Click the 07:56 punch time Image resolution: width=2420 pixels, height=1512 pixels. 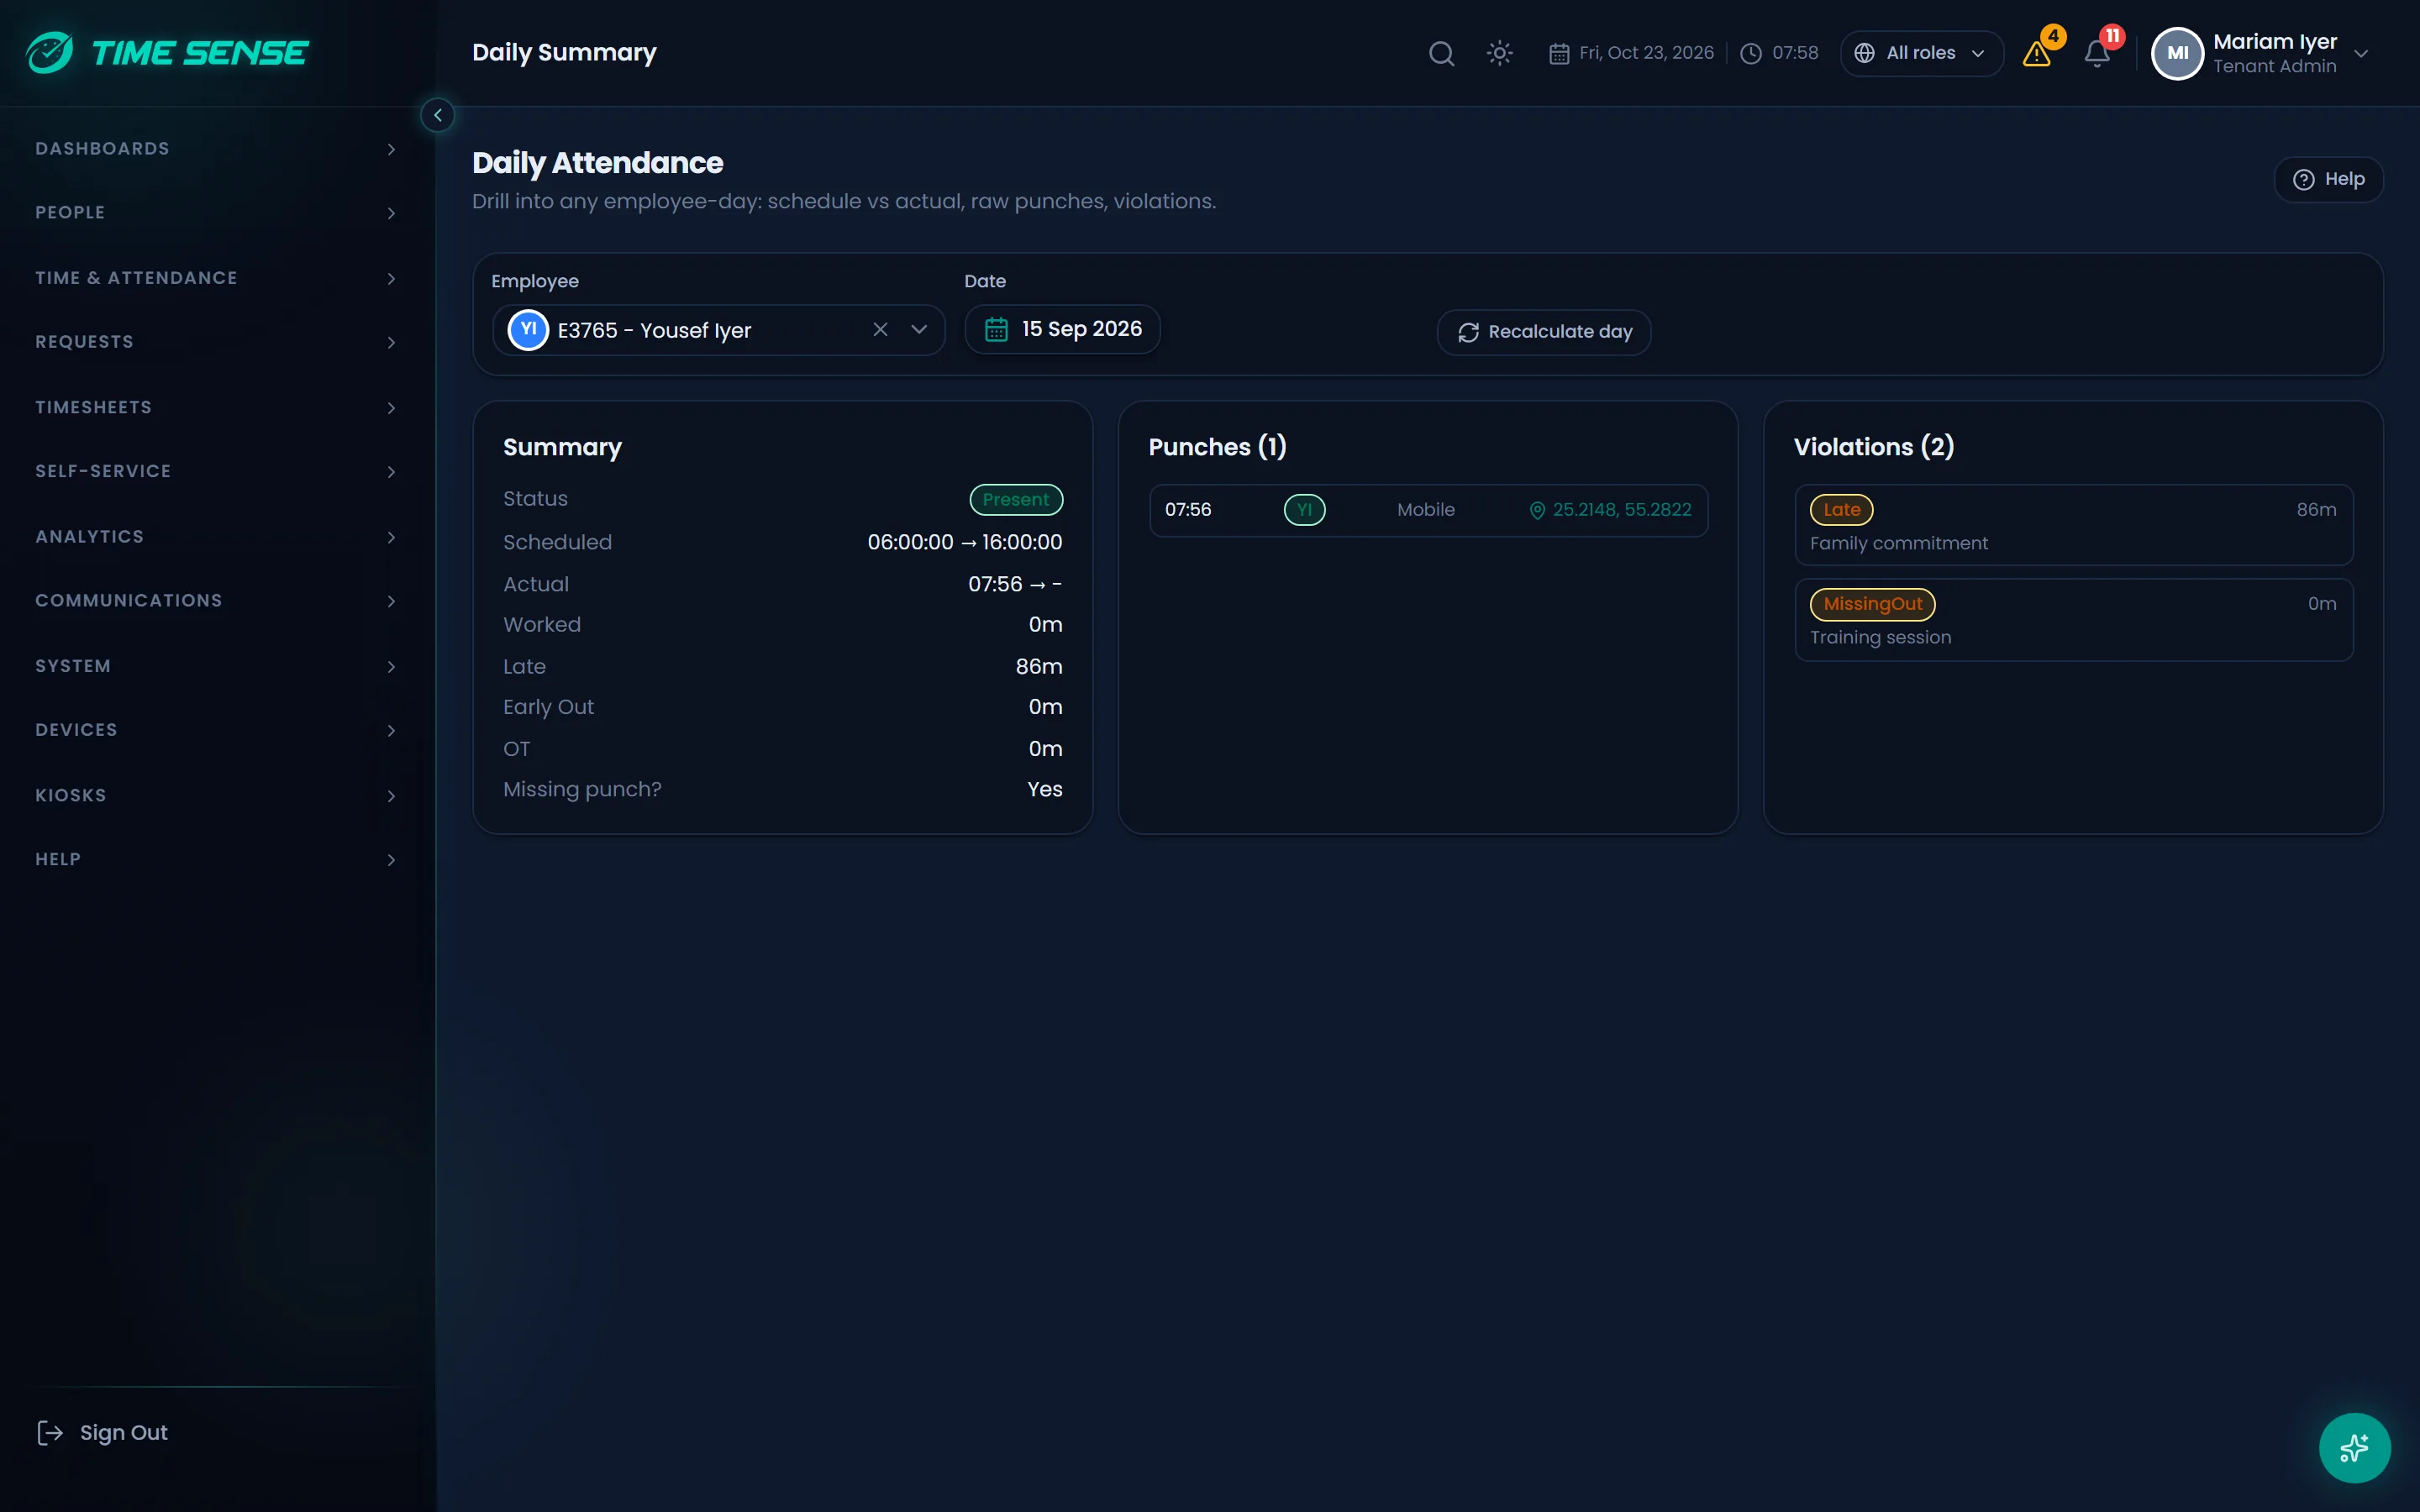click(x=1188, y=510)
